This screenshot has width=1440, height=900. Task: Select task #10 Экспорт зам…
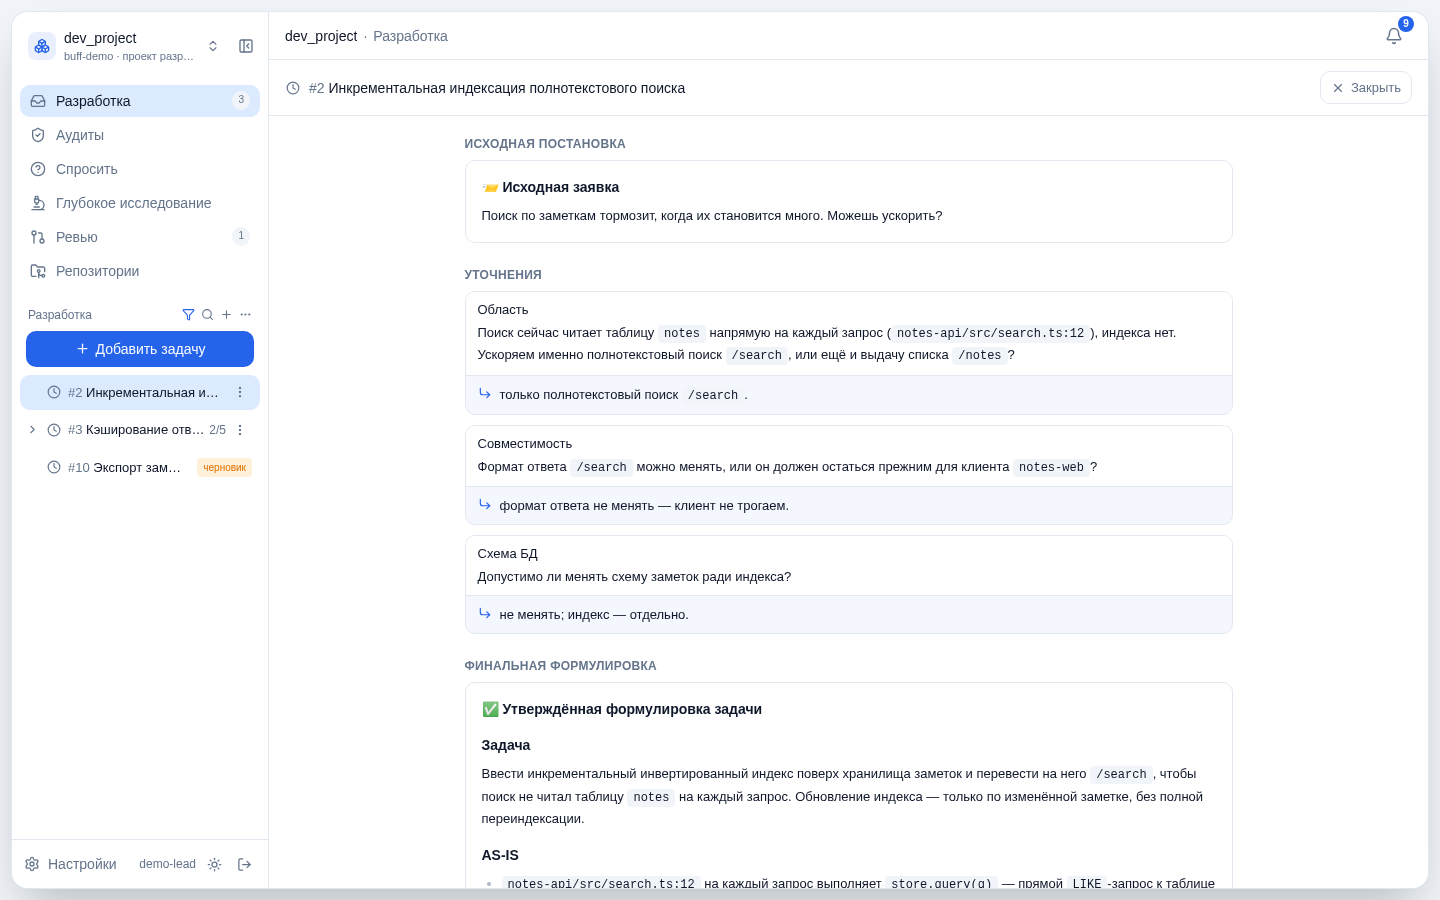coord(140,467)
